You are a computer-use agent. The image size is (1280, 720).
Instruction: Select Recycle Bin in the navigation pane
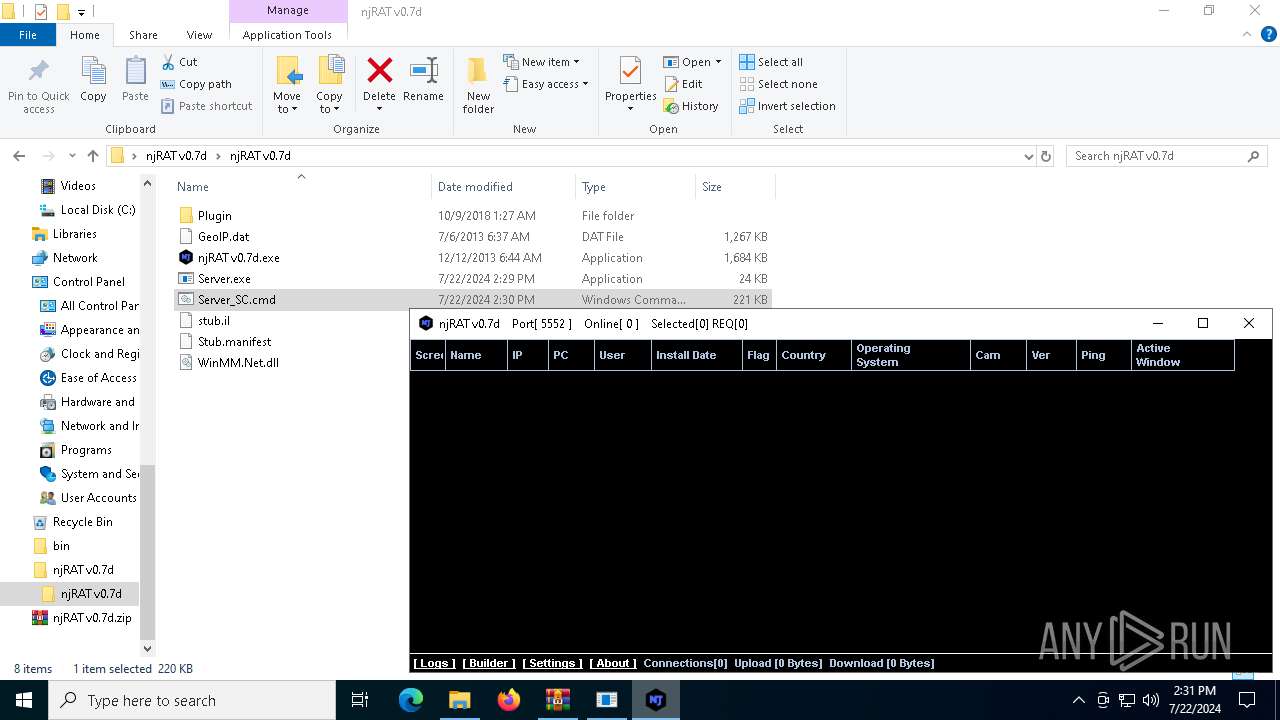tap(82, 522)
